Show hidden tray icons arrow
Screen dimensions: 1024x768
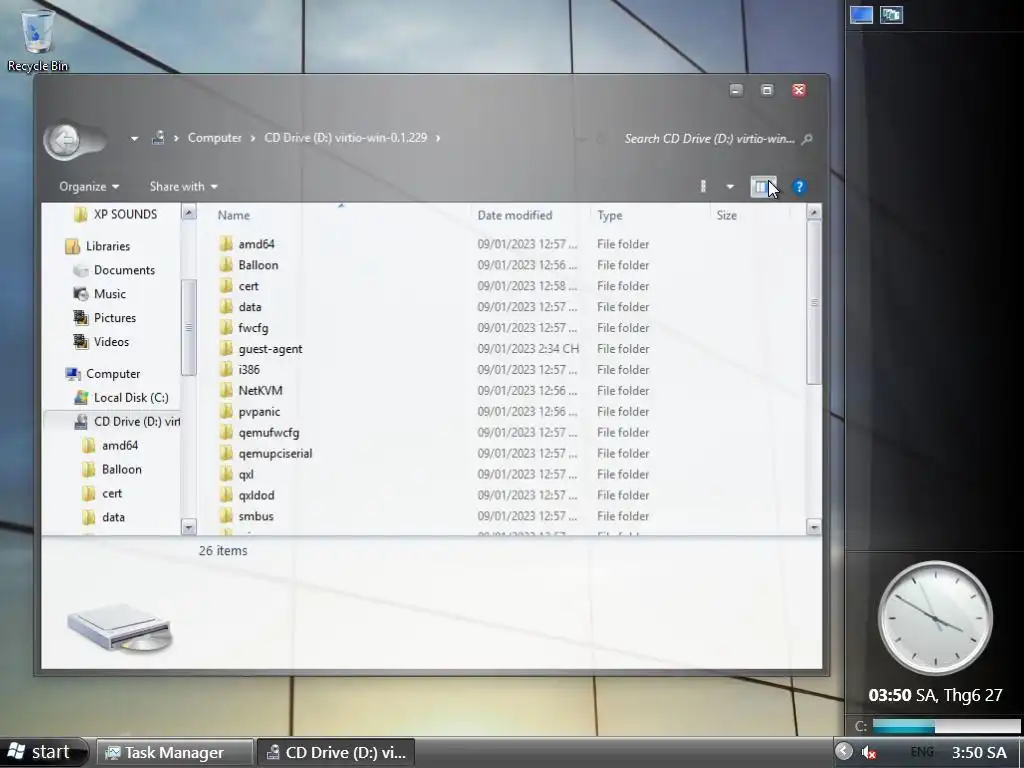click(x=844, y=751)
